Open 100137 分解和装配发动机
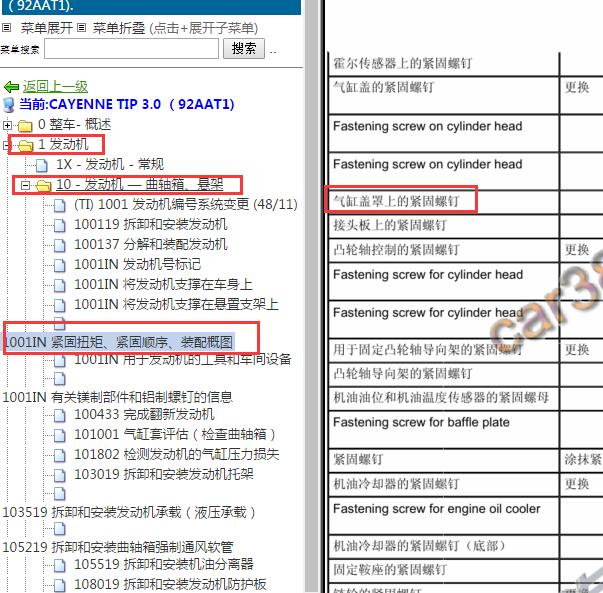This screenshot has height=593, width=603. pos(151,245)
